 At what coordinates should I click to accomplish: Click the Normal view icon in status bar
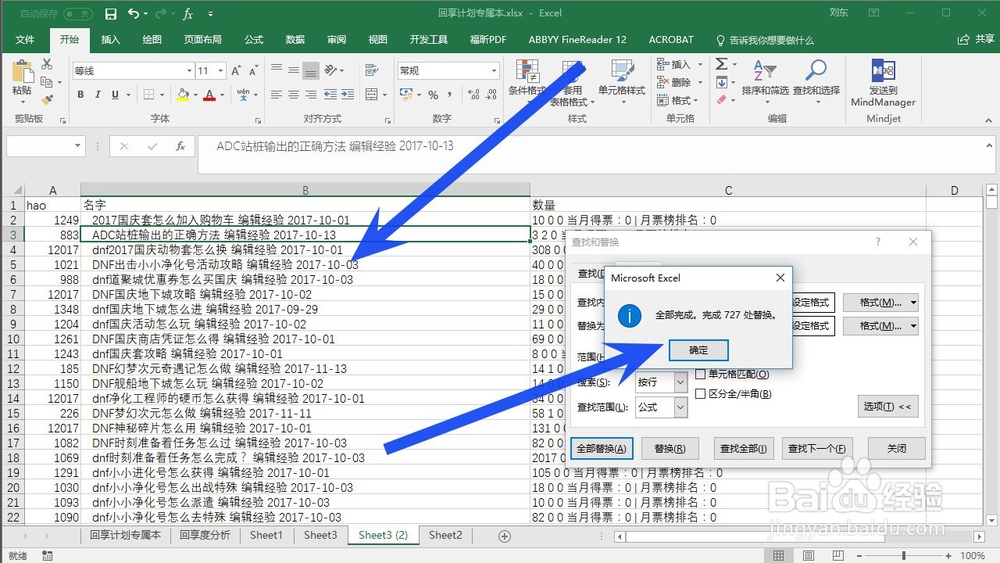click(x=779, y=555)
